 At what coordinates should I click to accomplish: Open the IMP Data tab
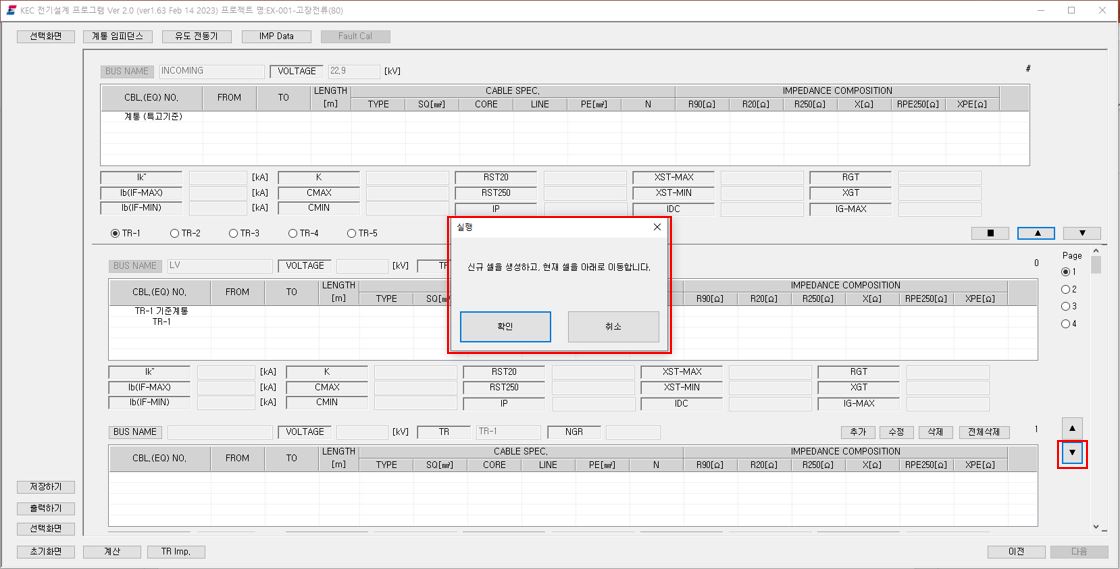click(x=276, y=36)
